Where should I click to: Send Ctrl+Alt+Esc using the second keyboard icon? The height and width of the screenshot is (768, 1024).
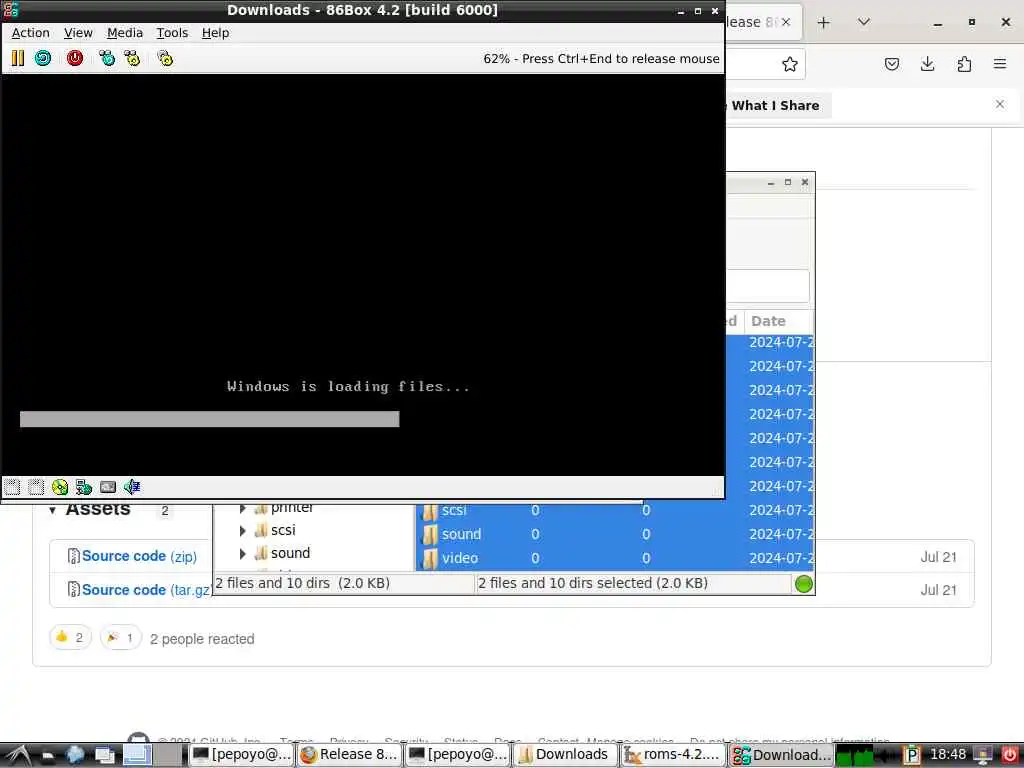(x=133, y=58)
